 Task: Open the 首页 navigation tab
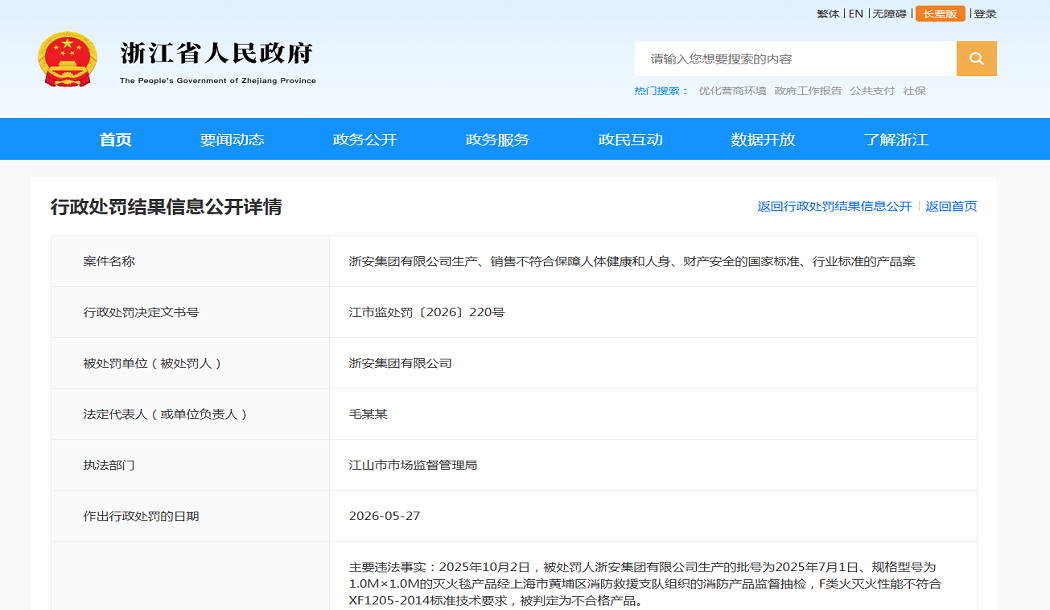115,139
